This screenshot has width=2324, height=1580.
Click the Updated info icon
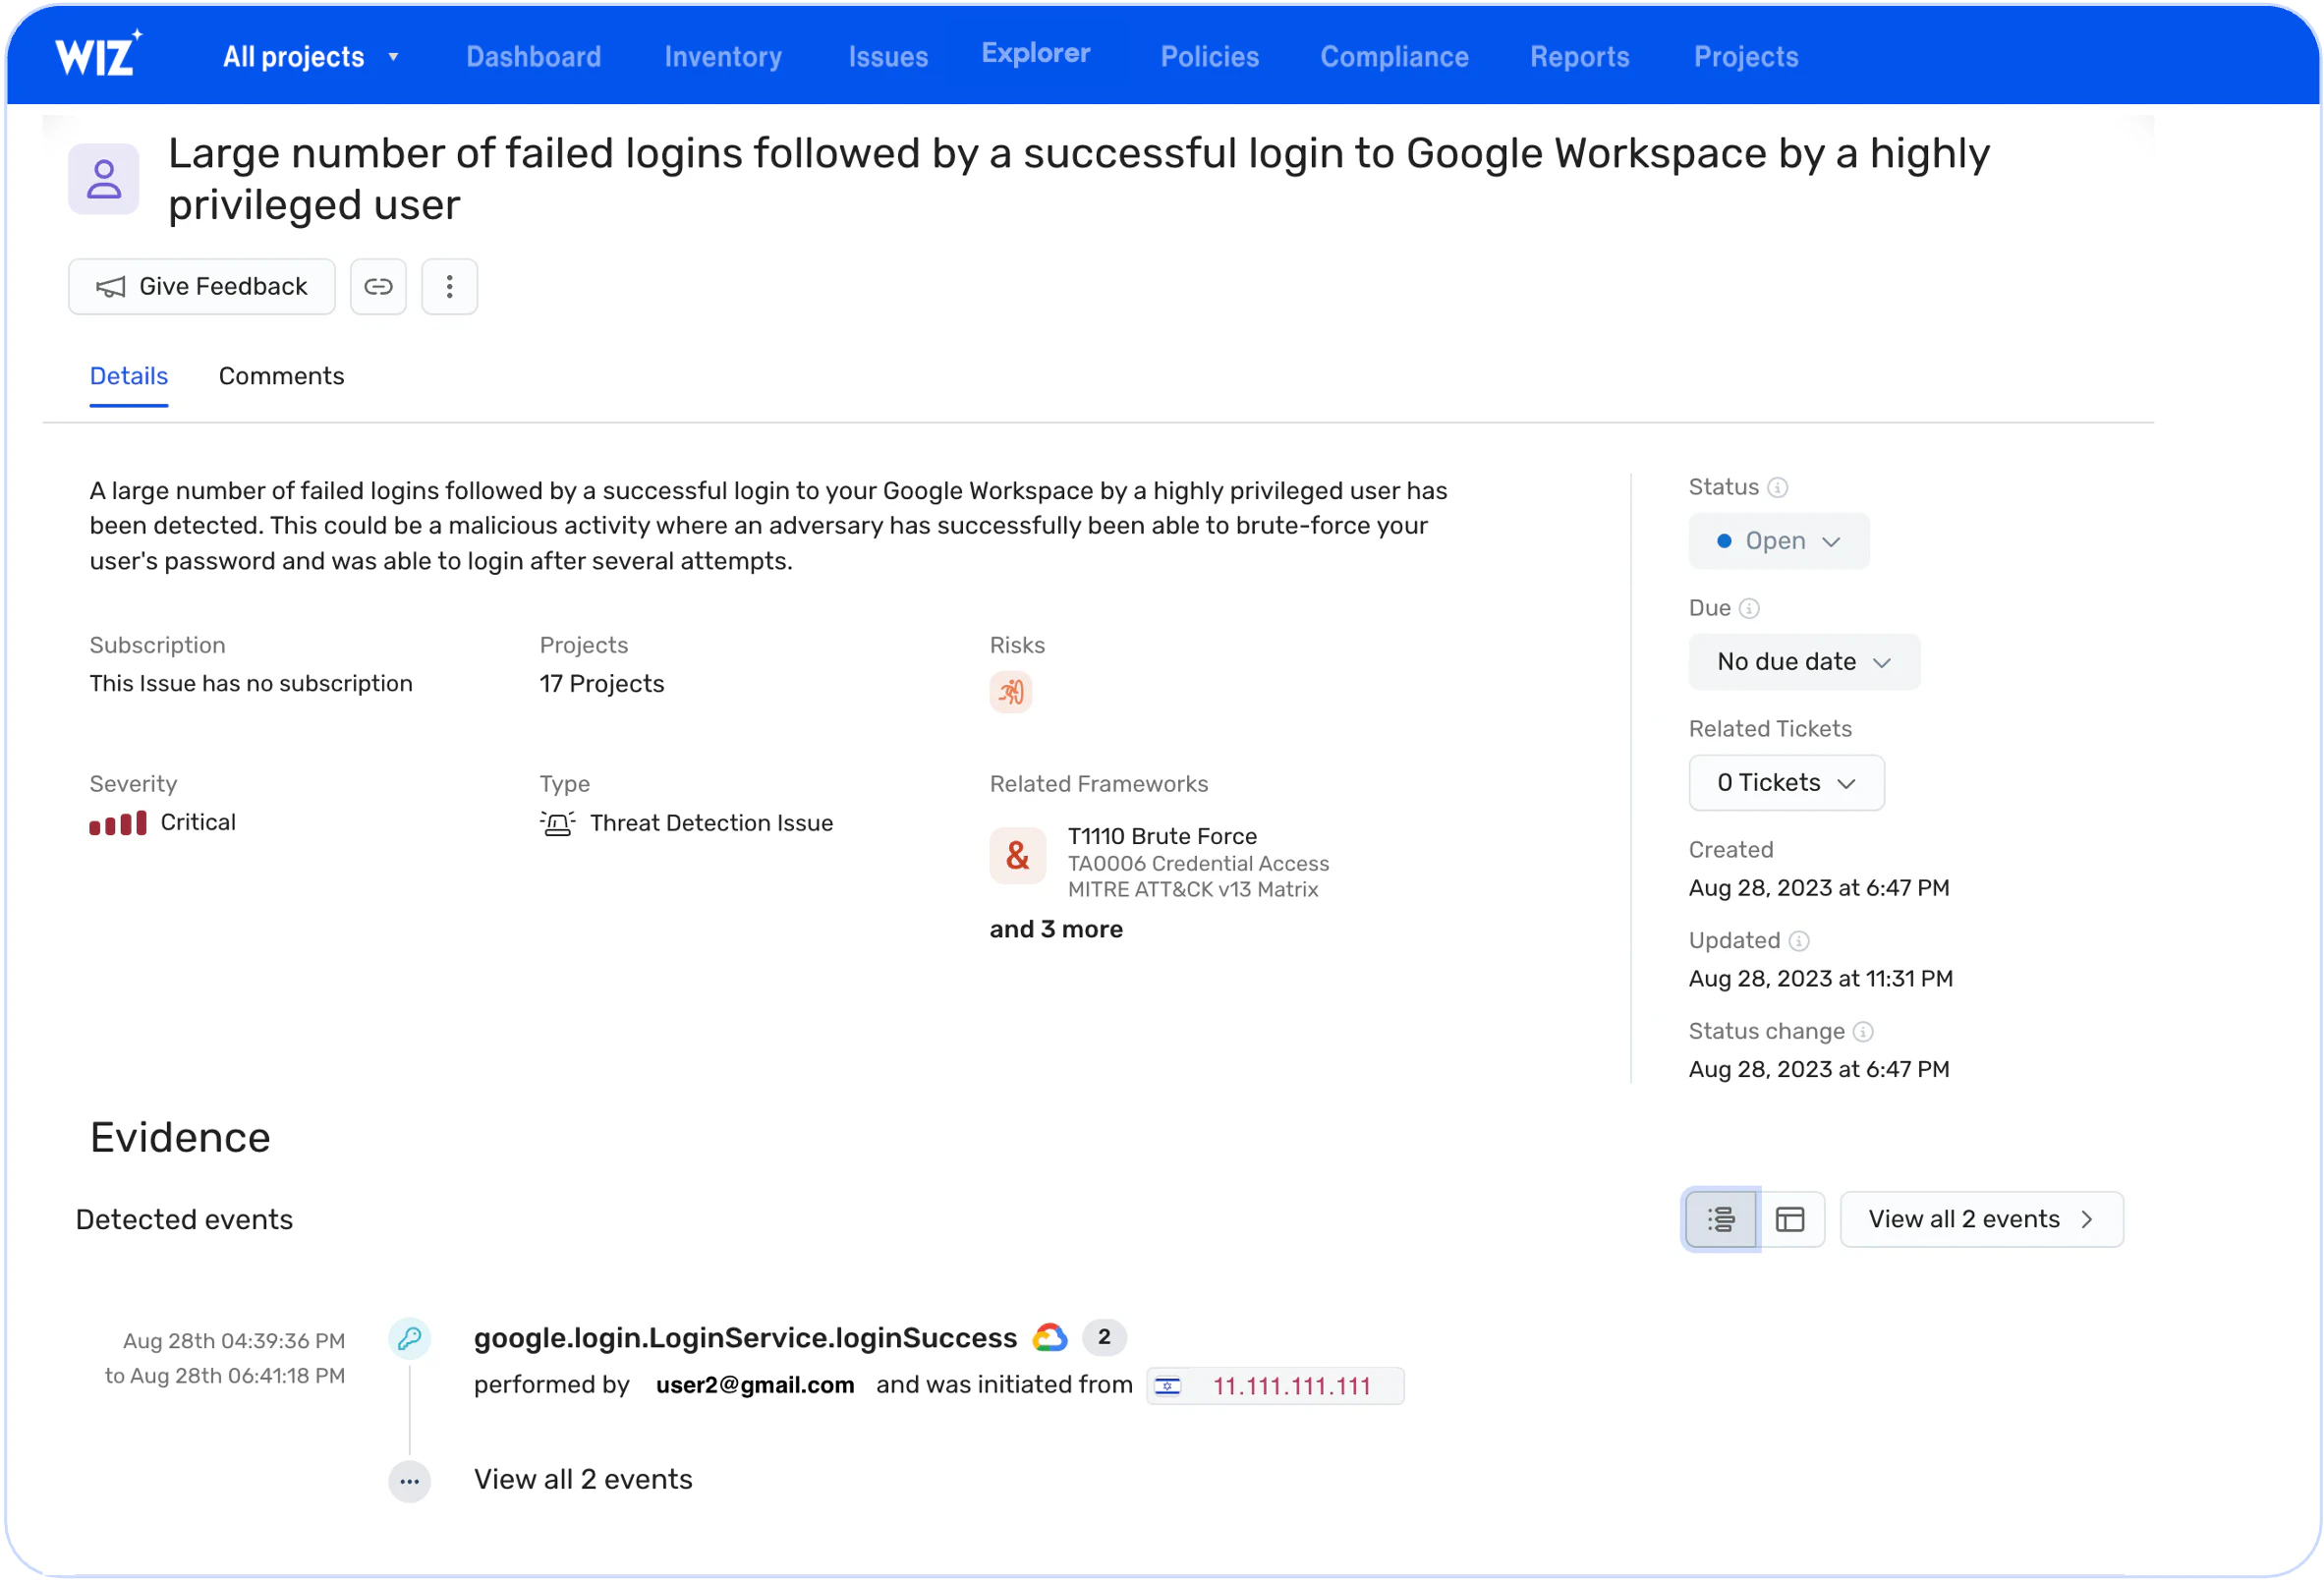tap(1799, 941)
